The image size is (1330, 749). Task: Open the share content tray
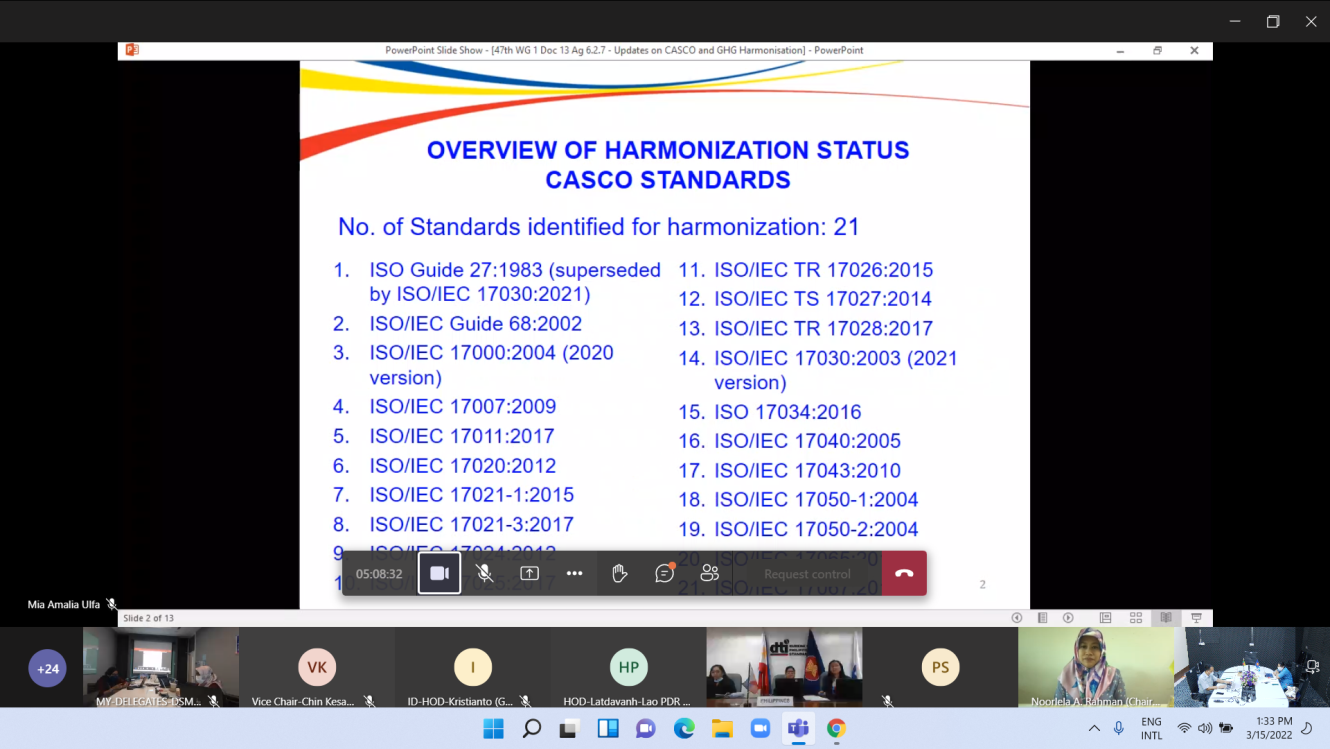click(529, 574)
